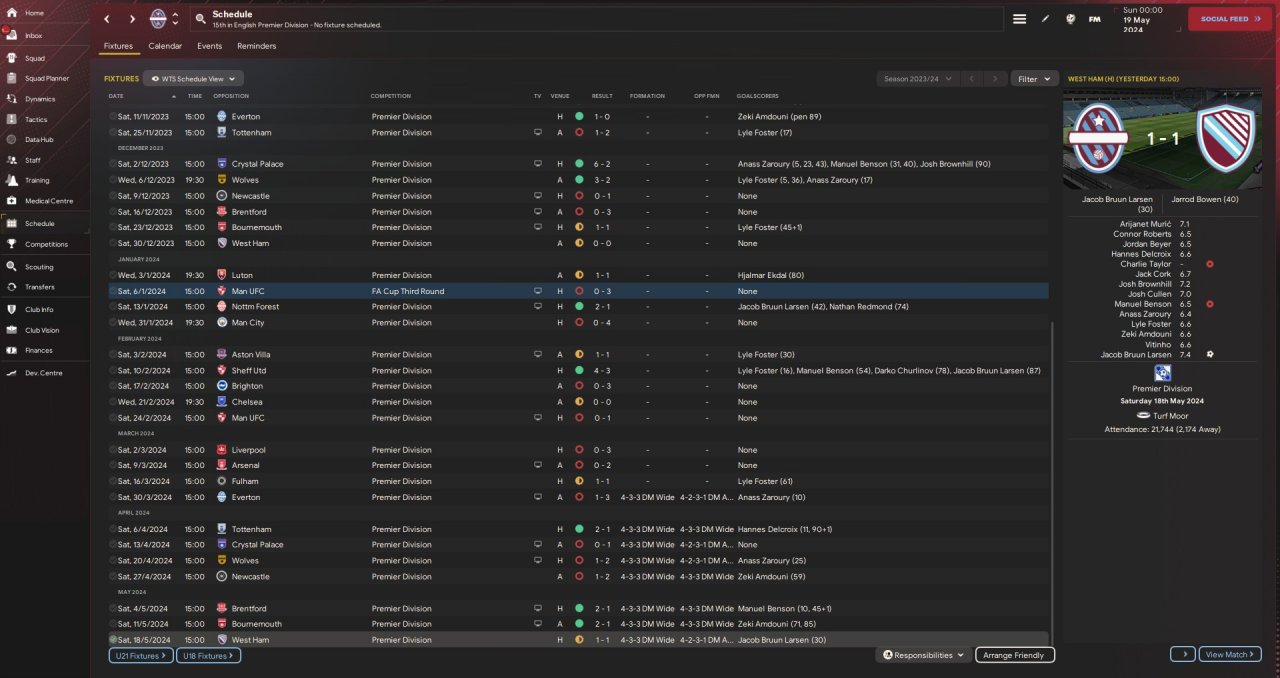Switch to the Fixtures tab
Image resolution: width=1280 pixels, height=678 pixels.
pos(118,46)
